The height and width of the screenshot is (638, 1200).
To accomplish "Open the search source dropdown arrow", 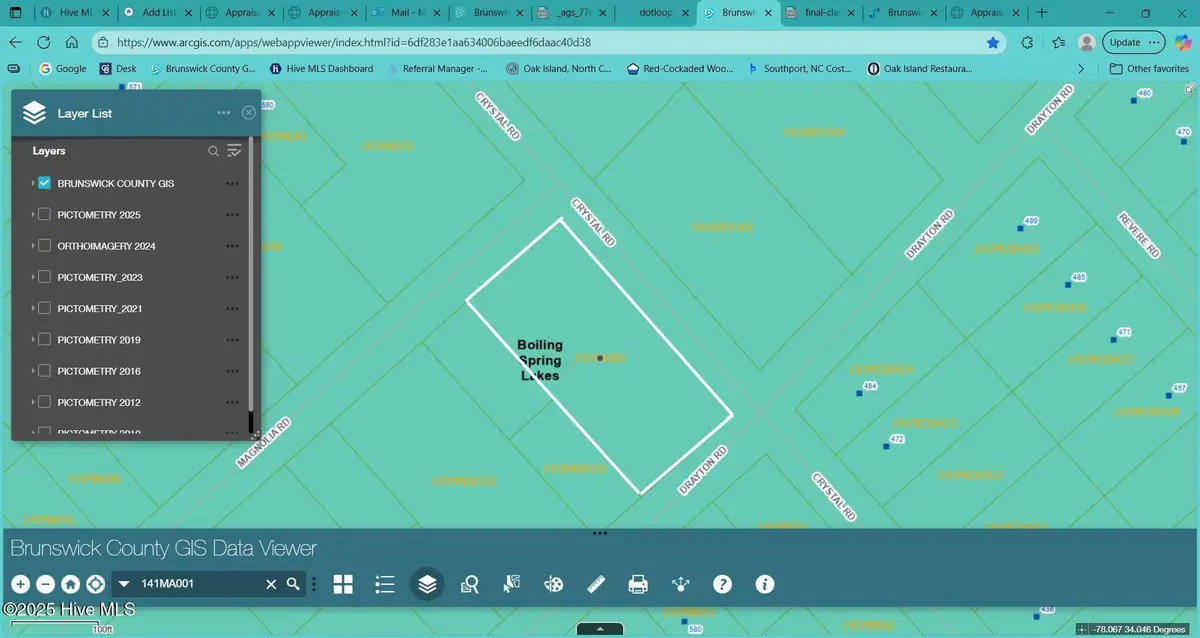I will pyautogui.click(x=124, y=584).
